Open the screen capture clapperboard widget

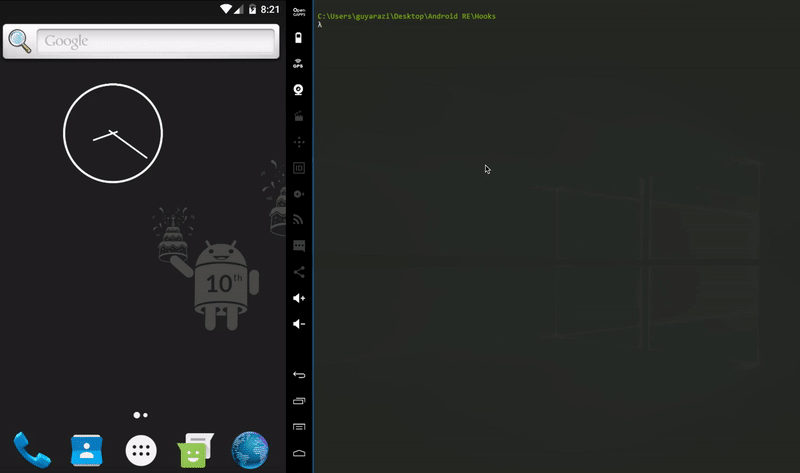[299, 116]
